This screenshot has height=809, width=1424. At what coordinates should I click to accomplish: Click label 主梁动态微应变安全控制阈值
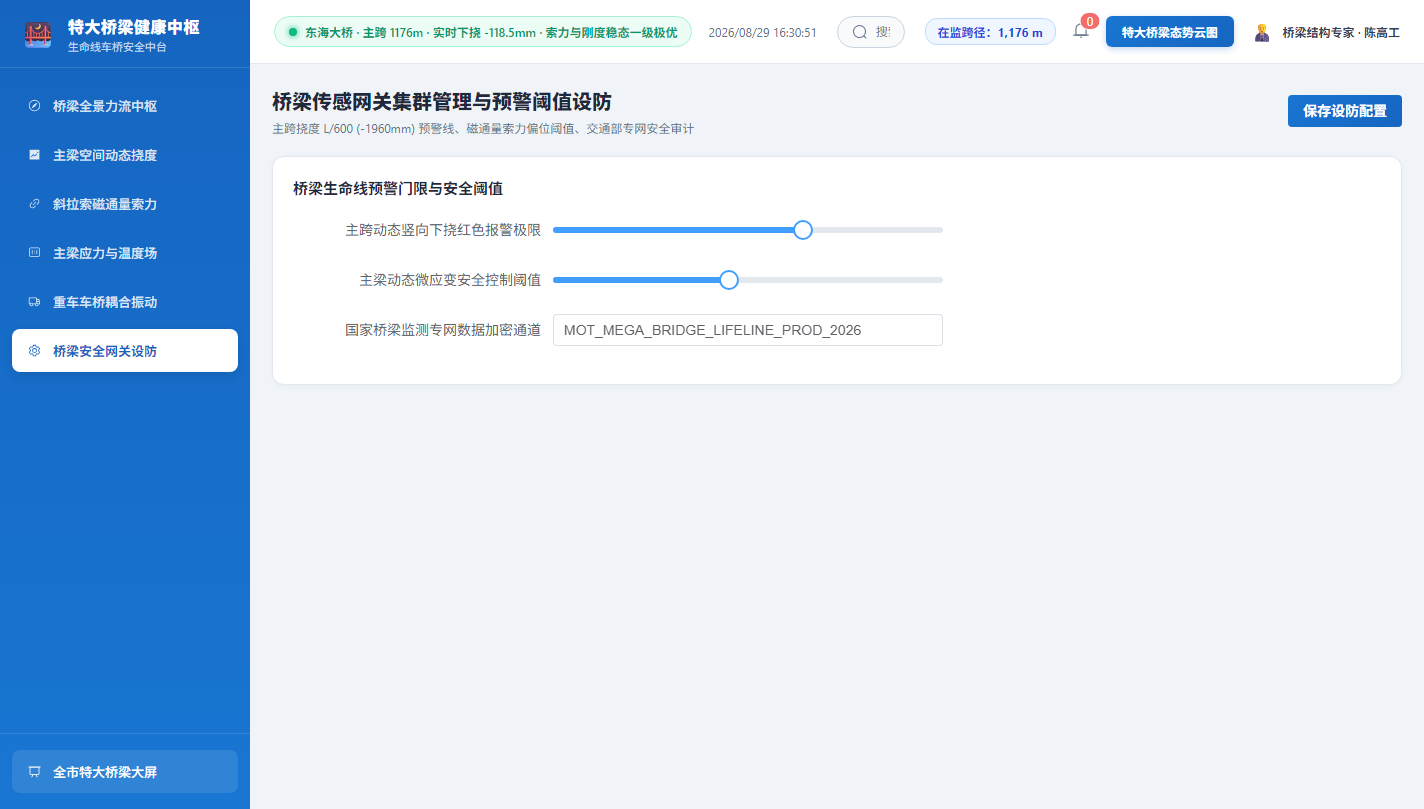tap(450, 280)
